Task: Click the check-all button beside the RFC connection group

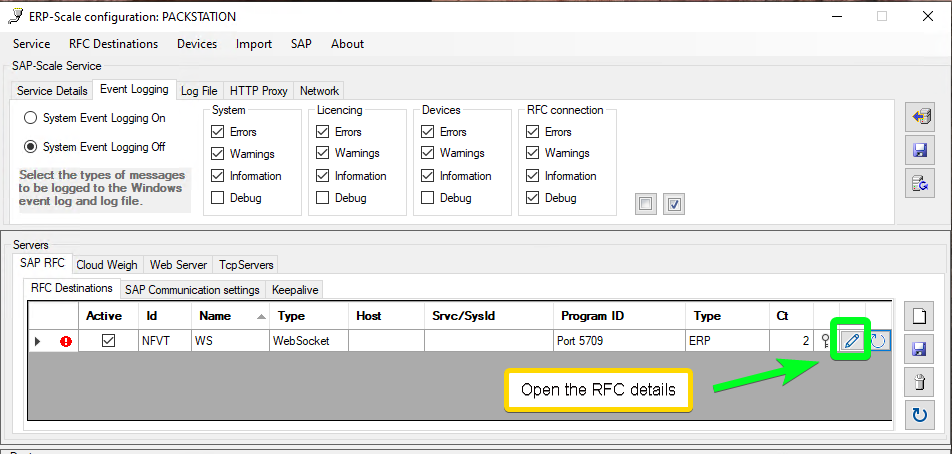Action: click(x=674, y=204)
